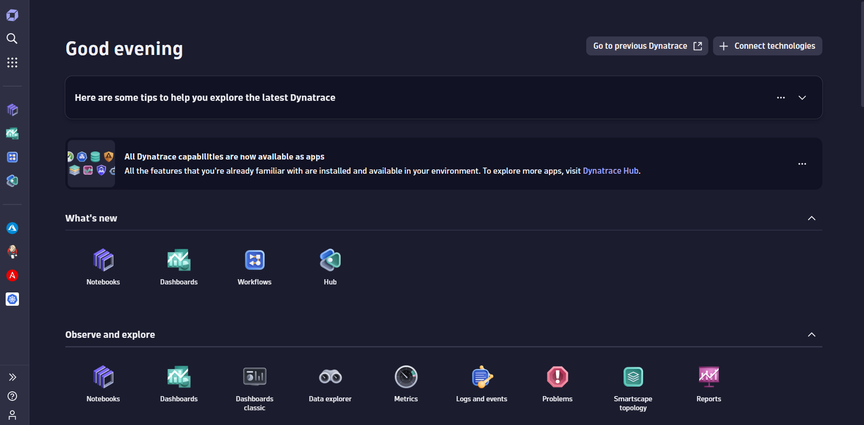Viewport: 864px width, 425px height.
Task: Open the Jenkins app icon in sidebar
Action: (x=12, y=252)
